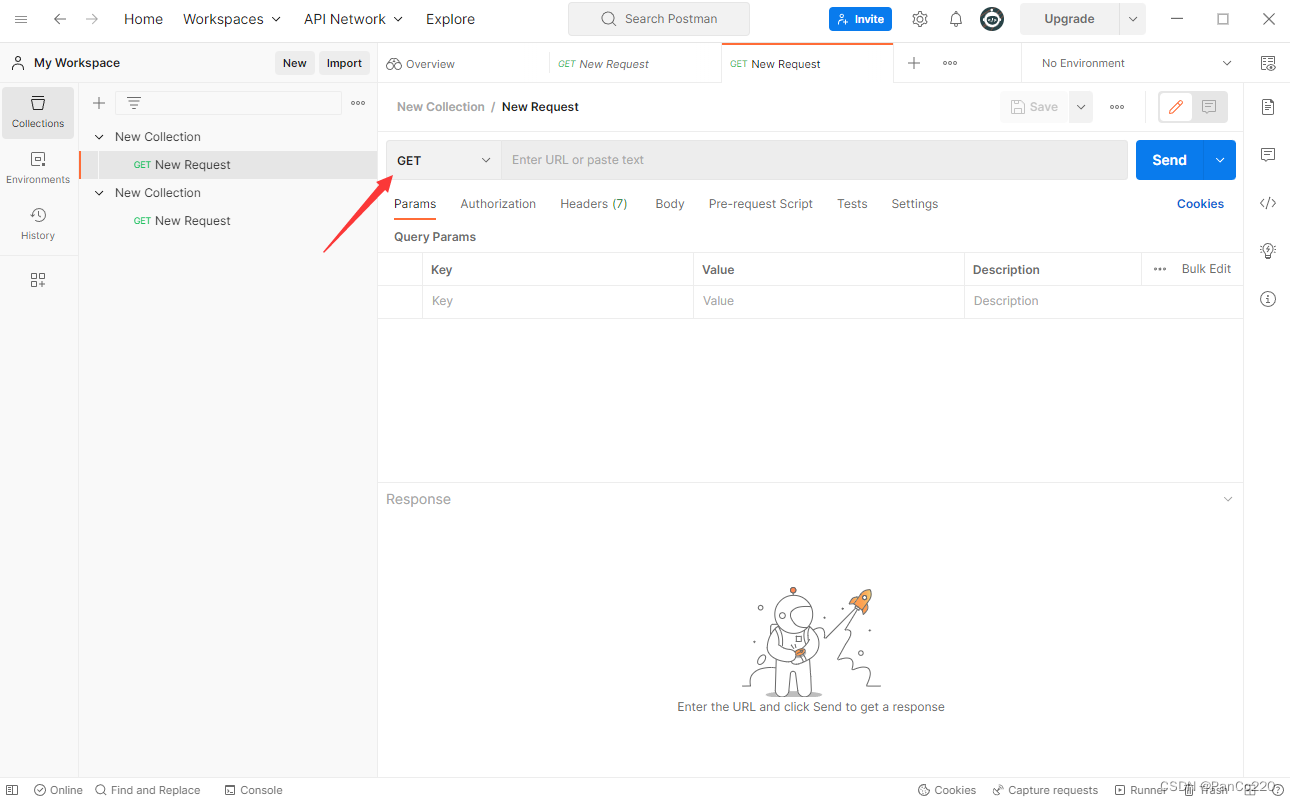
Task: Open the hamburger main menu
Action: [21, 19]
